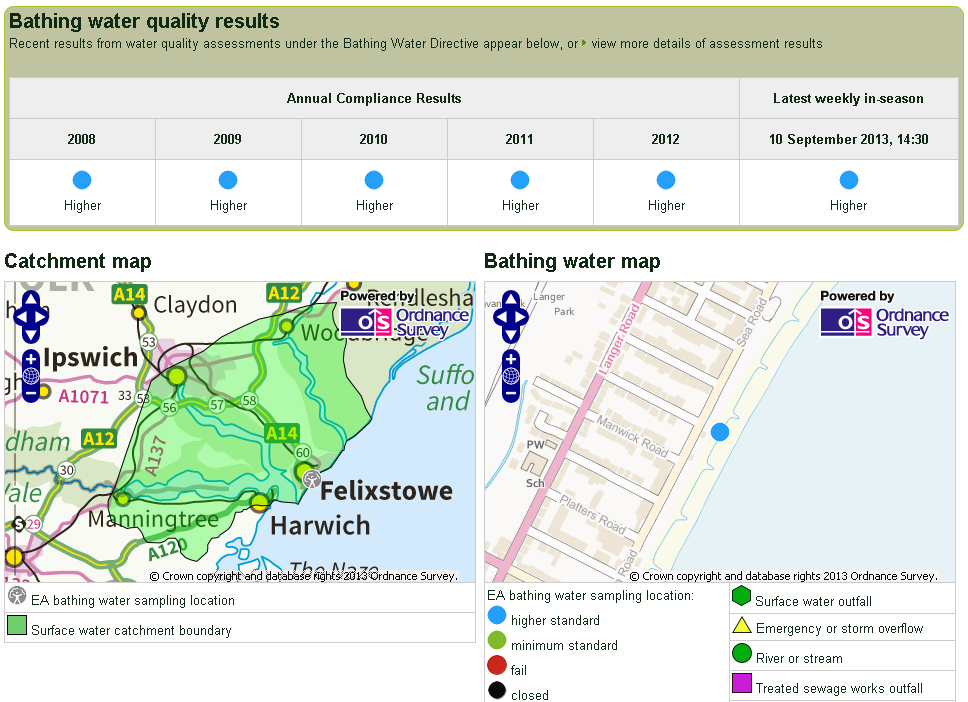
Task: Pan the bathing water map right
Action: (523, 317)
